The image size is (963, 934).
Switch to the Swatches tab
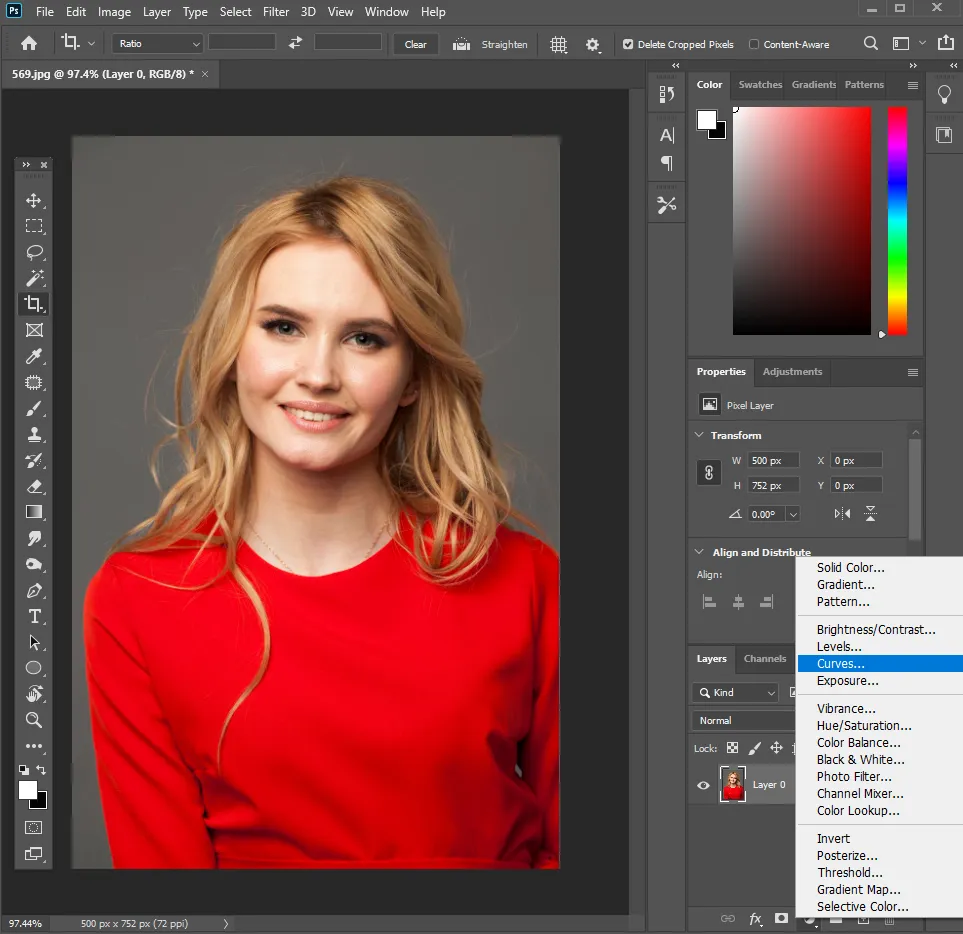(760, 85)
